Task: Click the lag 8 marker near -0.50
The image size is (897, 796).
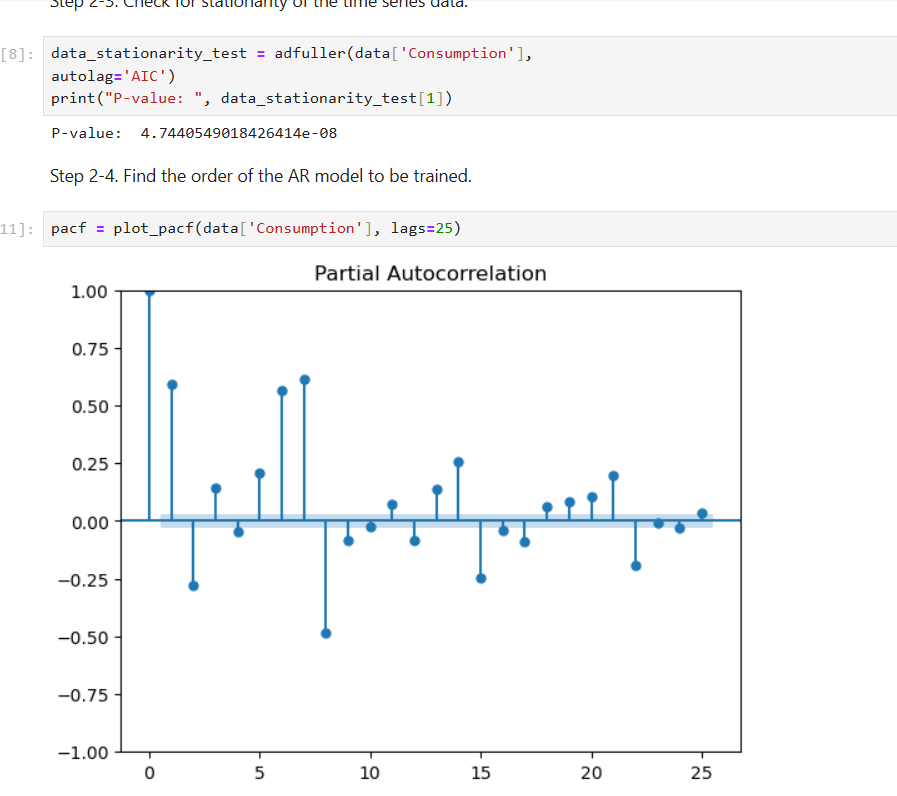Action: coord(326,633)
